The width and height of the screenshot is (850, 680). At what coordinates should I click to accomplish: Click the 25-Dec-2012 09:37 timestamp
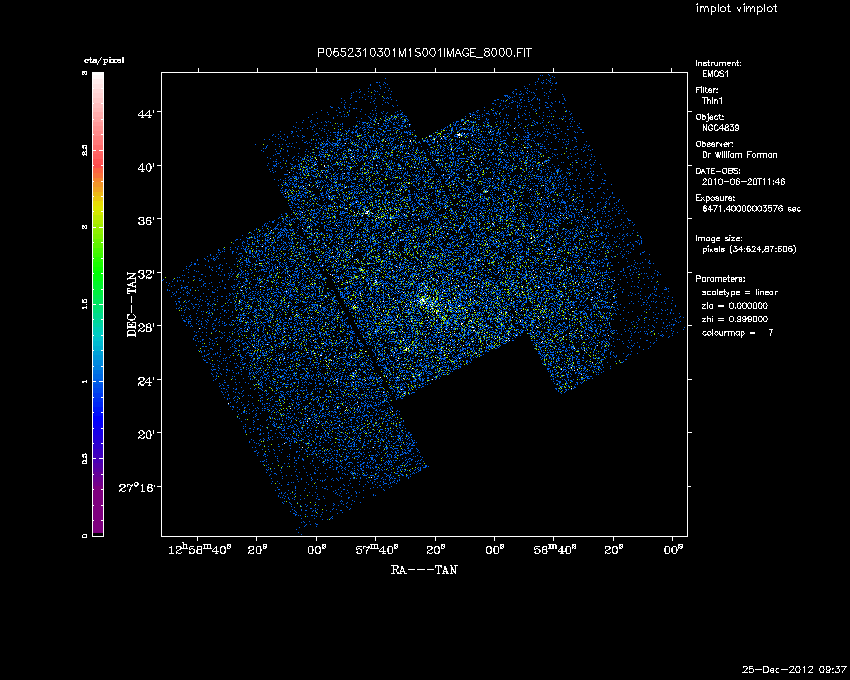pyautogui.click(x=794, y=670)
